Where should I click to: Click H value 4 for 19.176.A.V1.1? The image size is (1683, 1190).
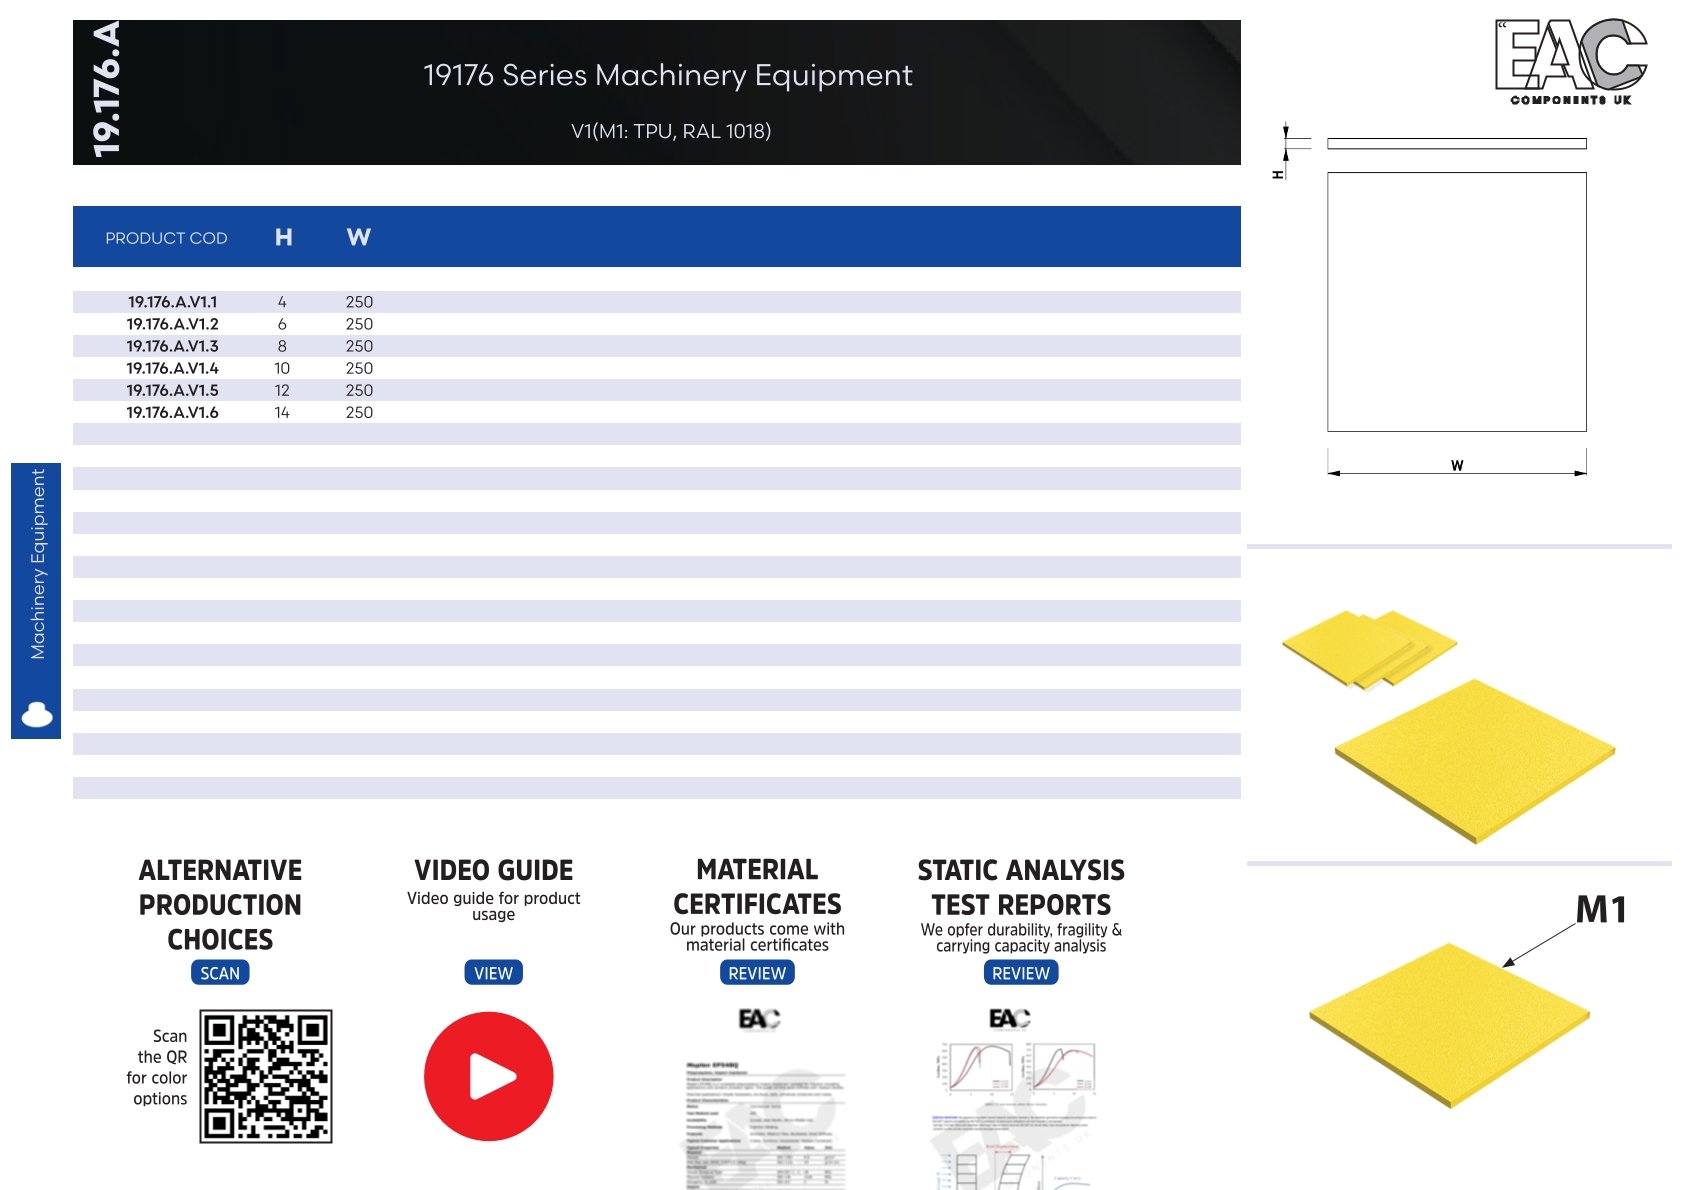click(x=282, y=302)
